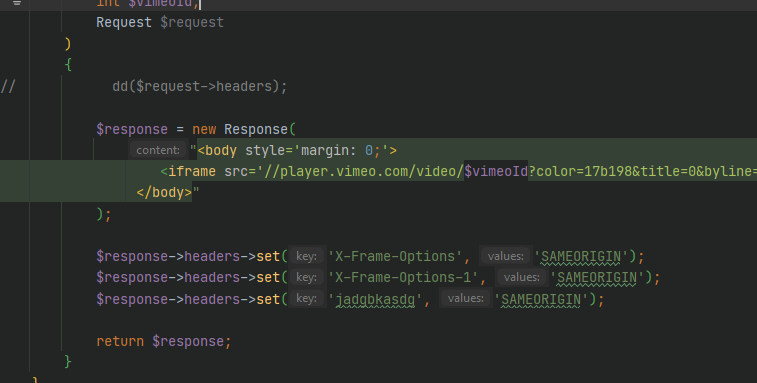Click the iframe tag name in the string
Screen dimensions: 757x383
coord(192,171)
